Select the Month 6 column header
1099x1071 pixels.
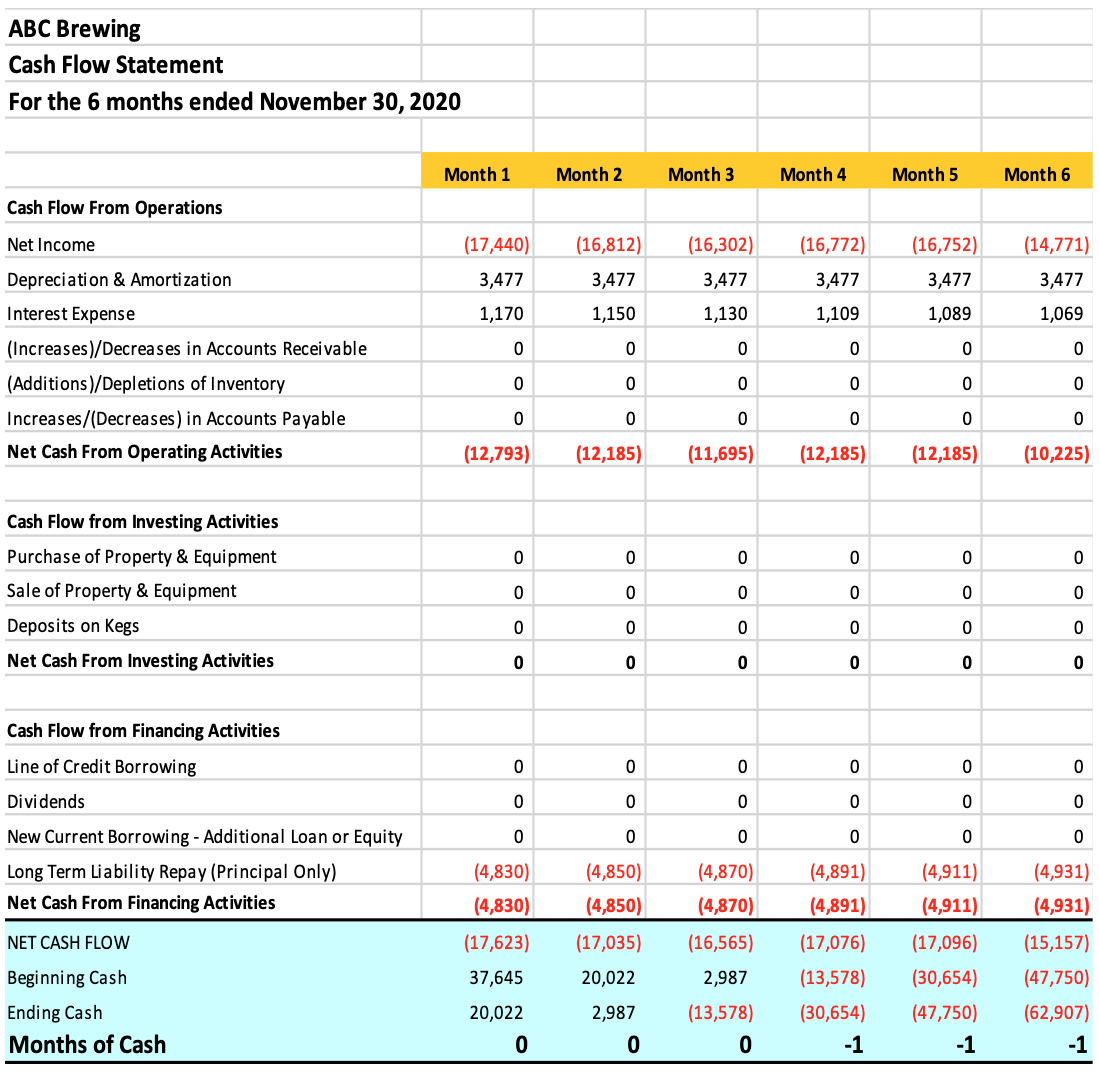[1037, 172]
